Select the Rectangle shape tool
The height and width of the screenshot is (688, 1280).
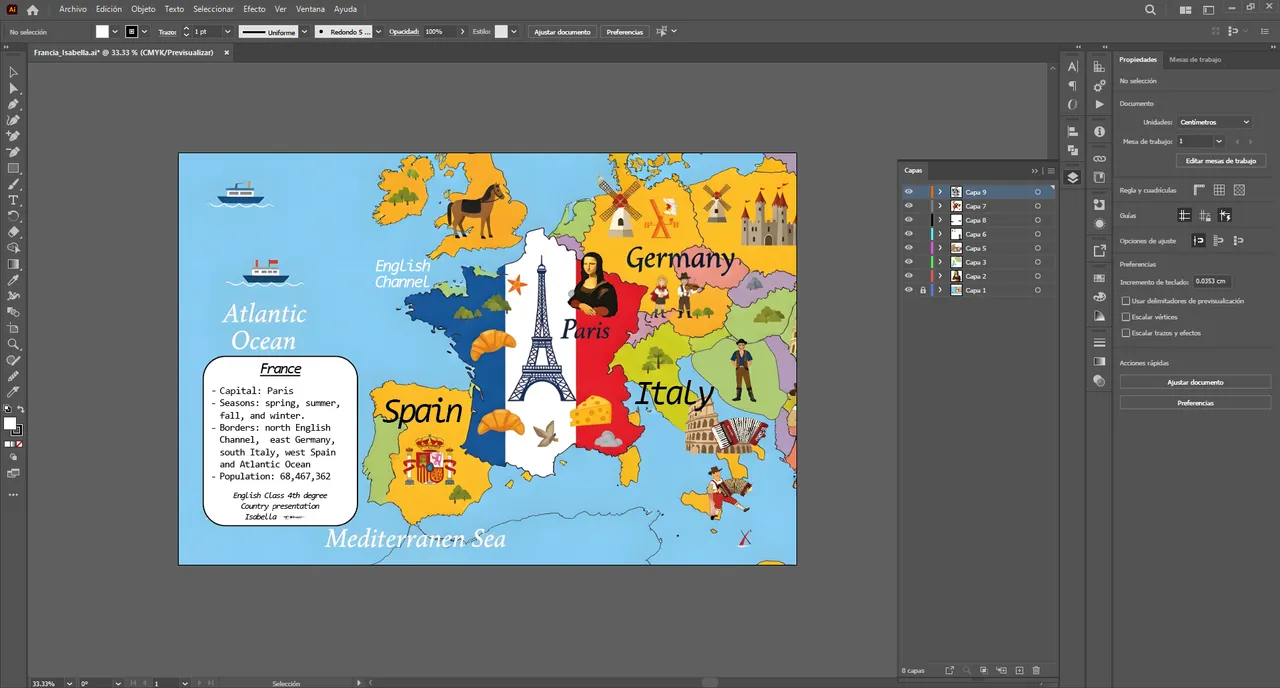pos(13,168)
